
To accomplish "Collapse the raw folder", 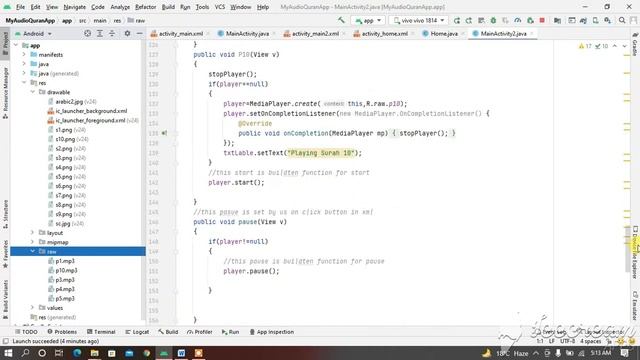I will [33, 251].
